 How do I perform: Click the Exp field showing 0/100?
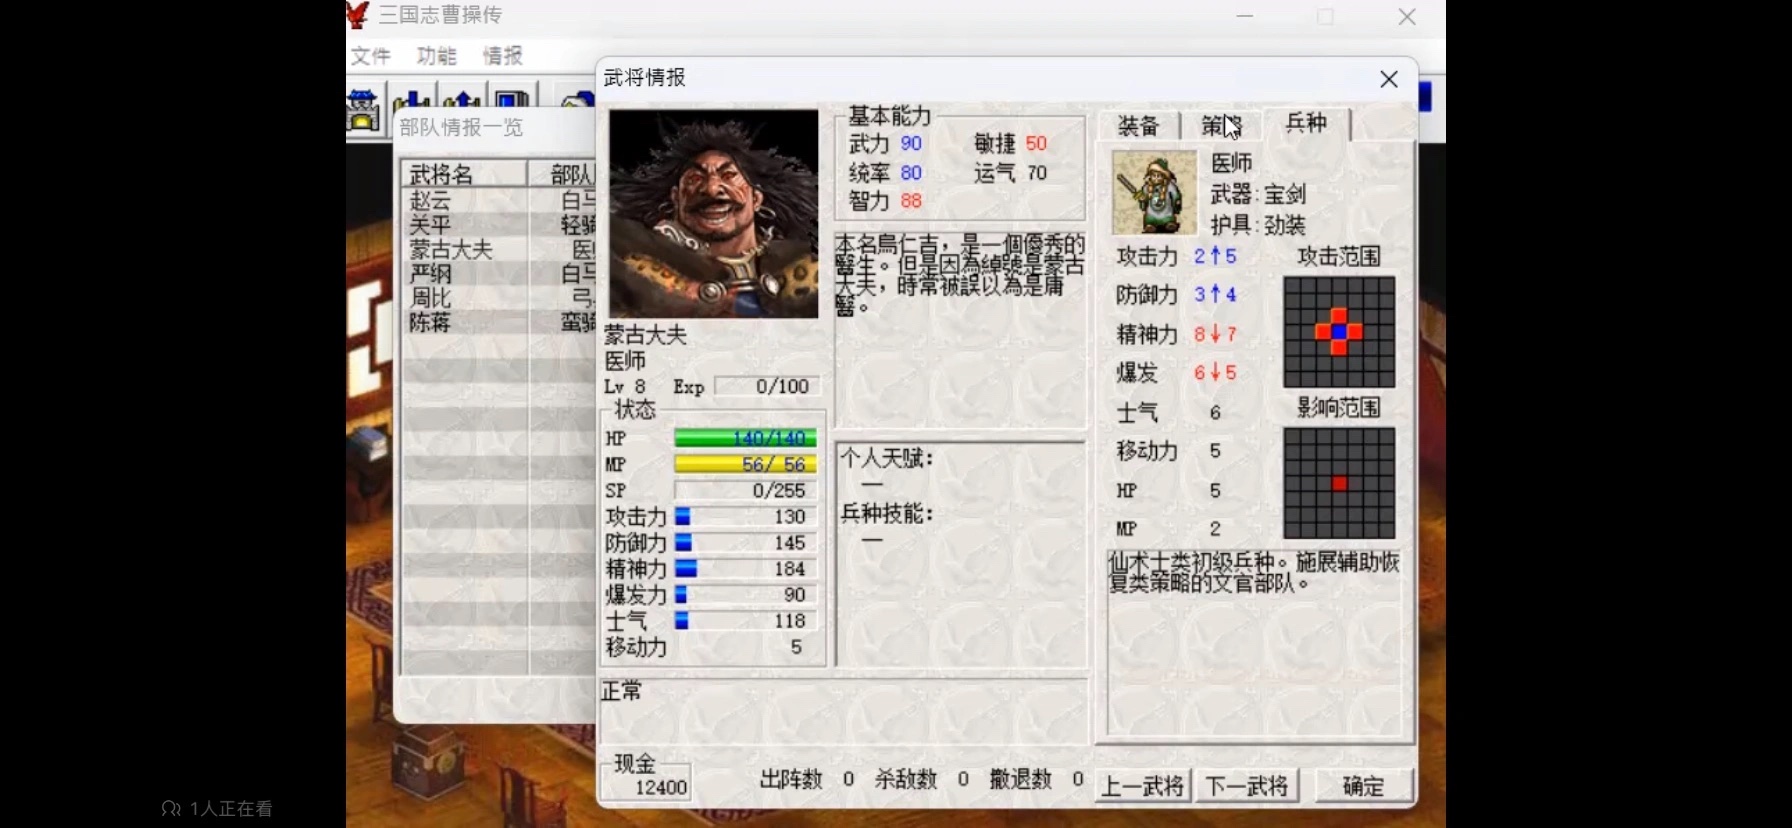768,386
